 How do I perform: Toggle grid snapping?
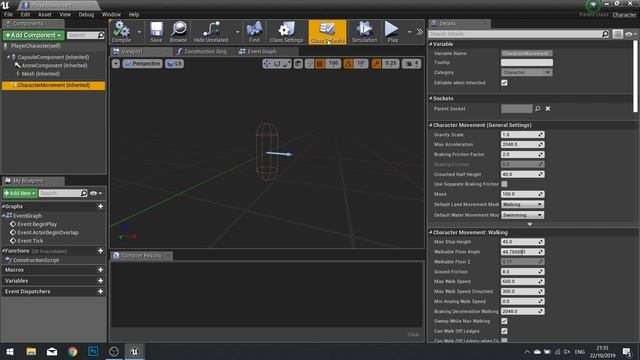point(320,64)
